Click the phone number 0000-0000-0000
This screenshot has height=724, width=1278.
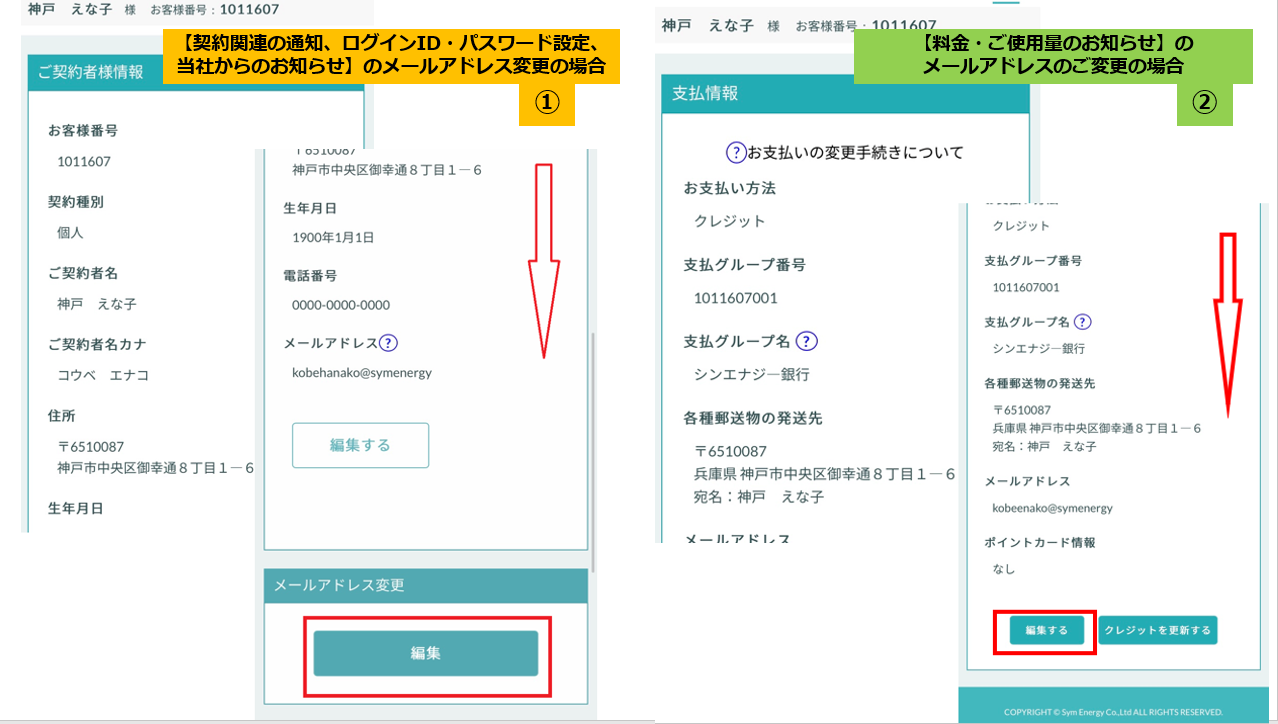[x=341, y=305]
